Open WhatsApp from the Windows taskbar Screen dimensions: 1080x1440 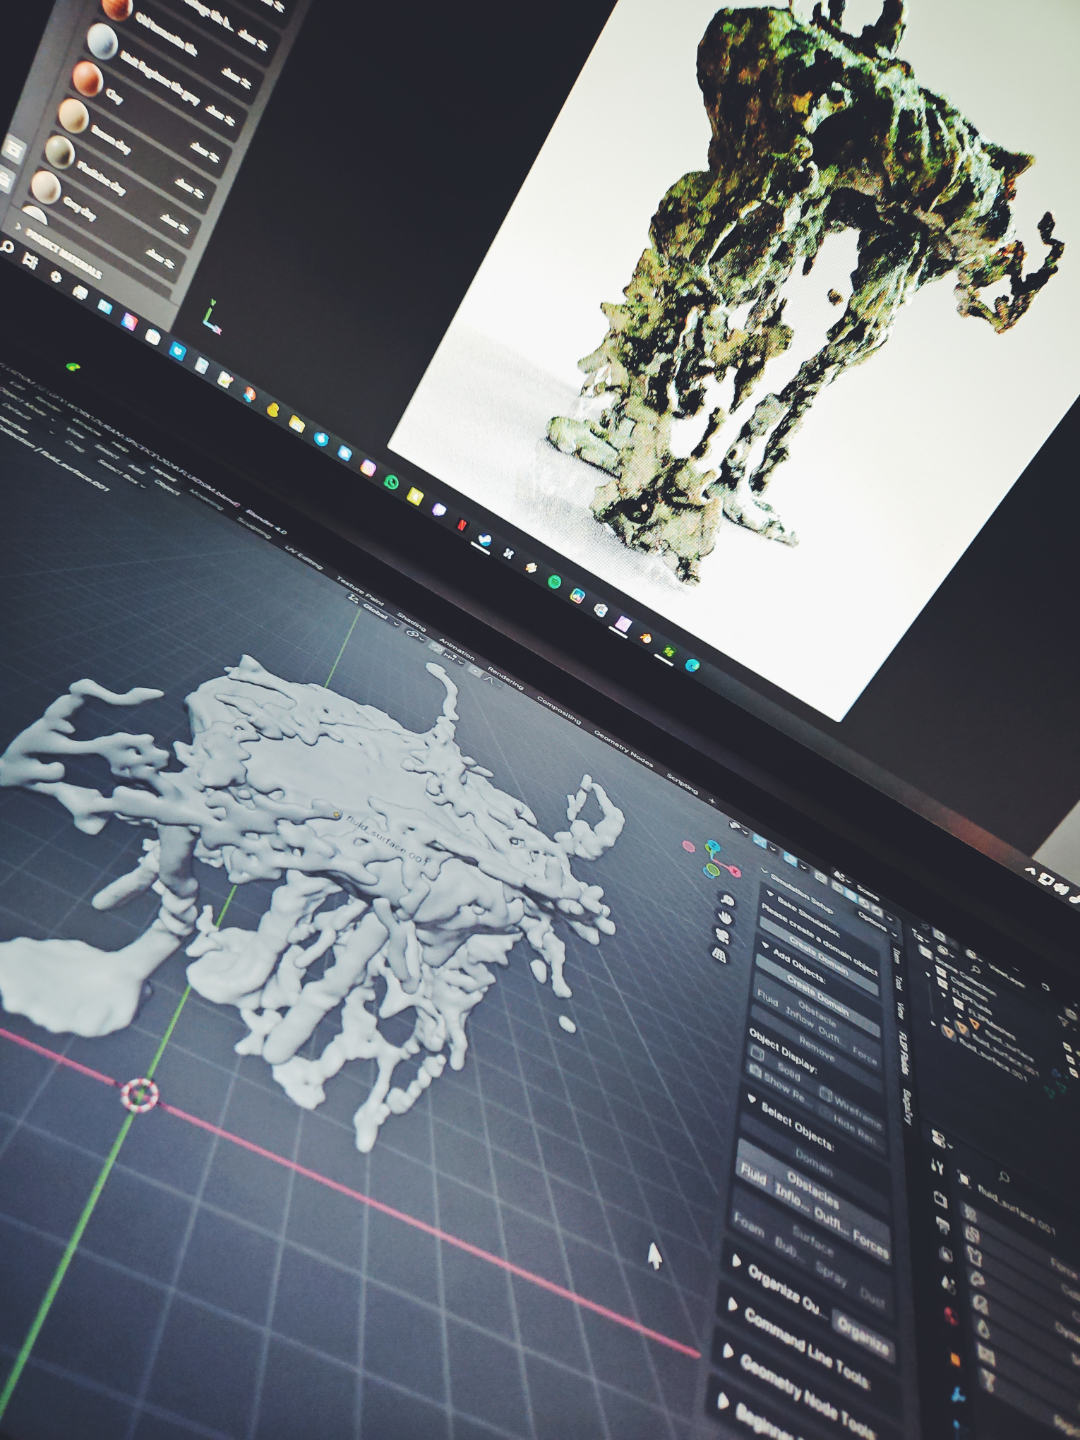(391, 482)
